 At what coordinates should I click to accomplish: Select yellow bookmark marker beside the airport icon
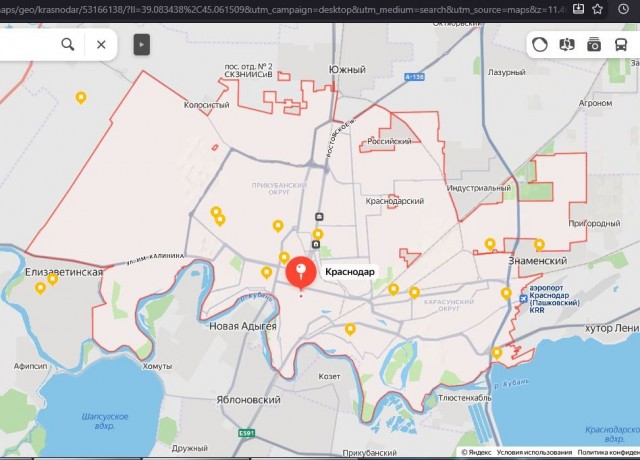tap(506, 293)
